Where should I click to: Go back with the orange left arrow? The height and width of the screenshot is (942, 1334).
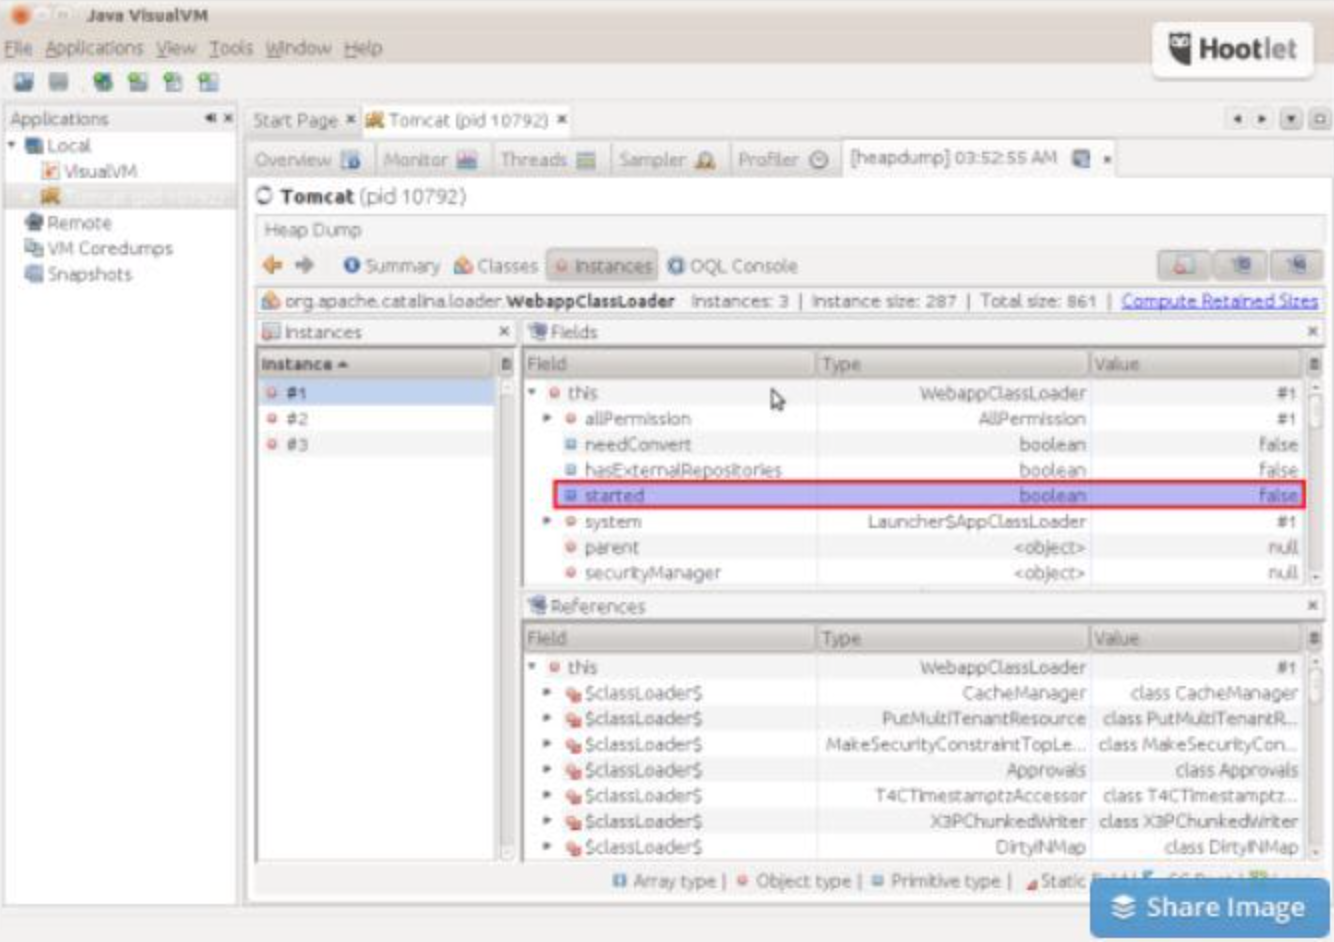(272, 265)
